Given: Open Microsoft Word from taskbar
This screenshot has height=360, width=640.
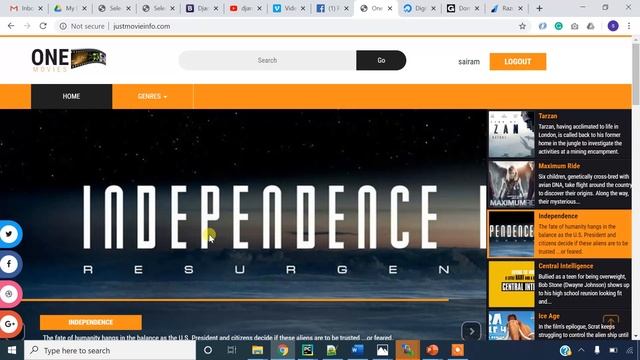Looking at the screenshot, I should [x=357, y=350].
